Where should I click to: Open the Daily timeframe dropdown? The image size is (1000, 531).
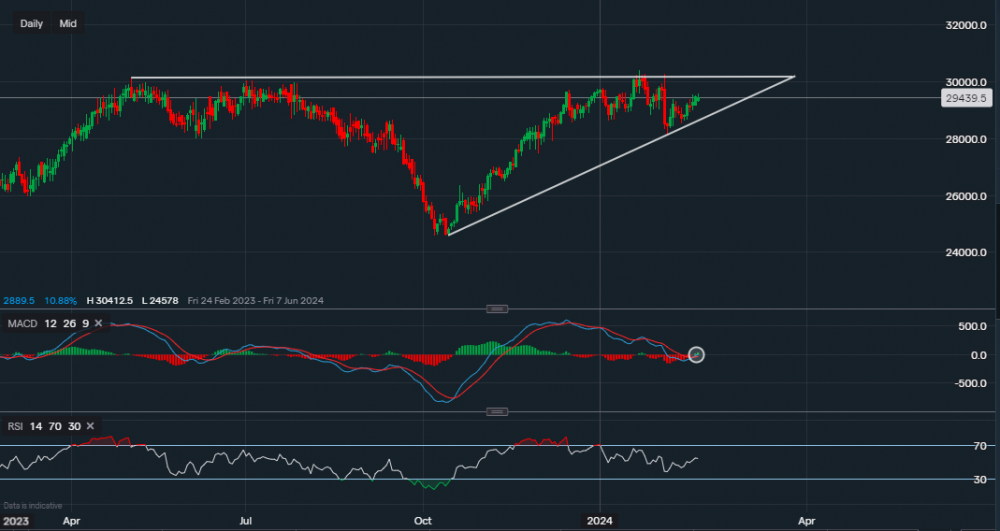click(32, 23)
